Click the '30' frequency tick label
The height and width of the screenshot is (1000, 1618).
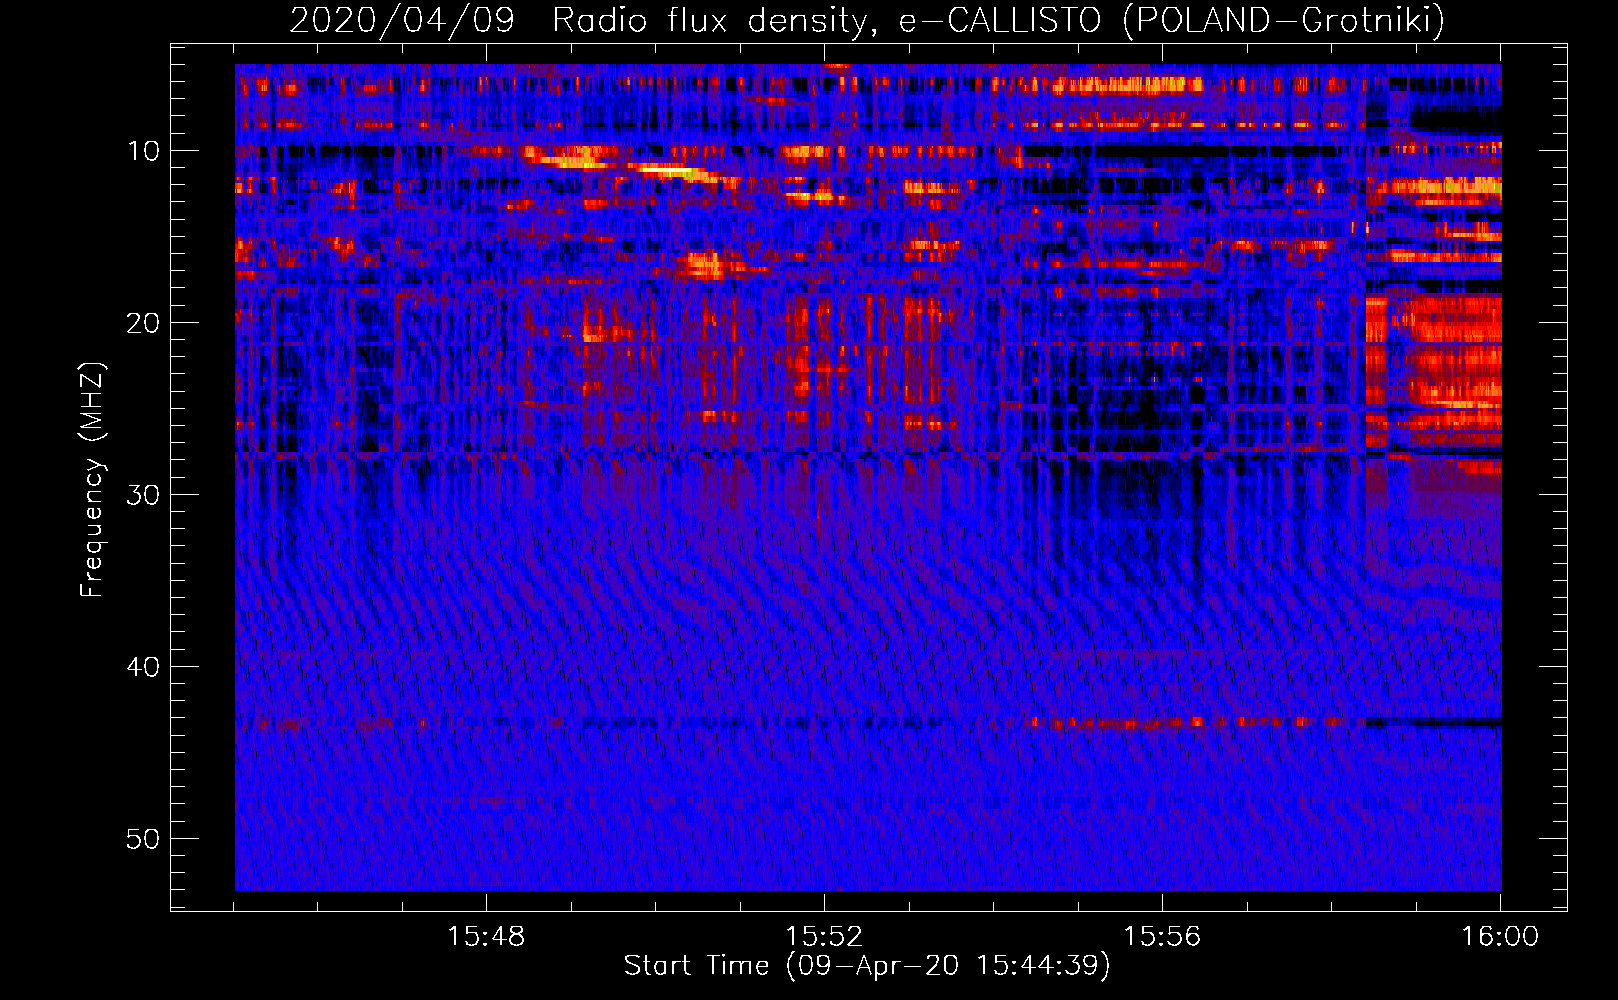pyautogui.click(x=144, y=495)
